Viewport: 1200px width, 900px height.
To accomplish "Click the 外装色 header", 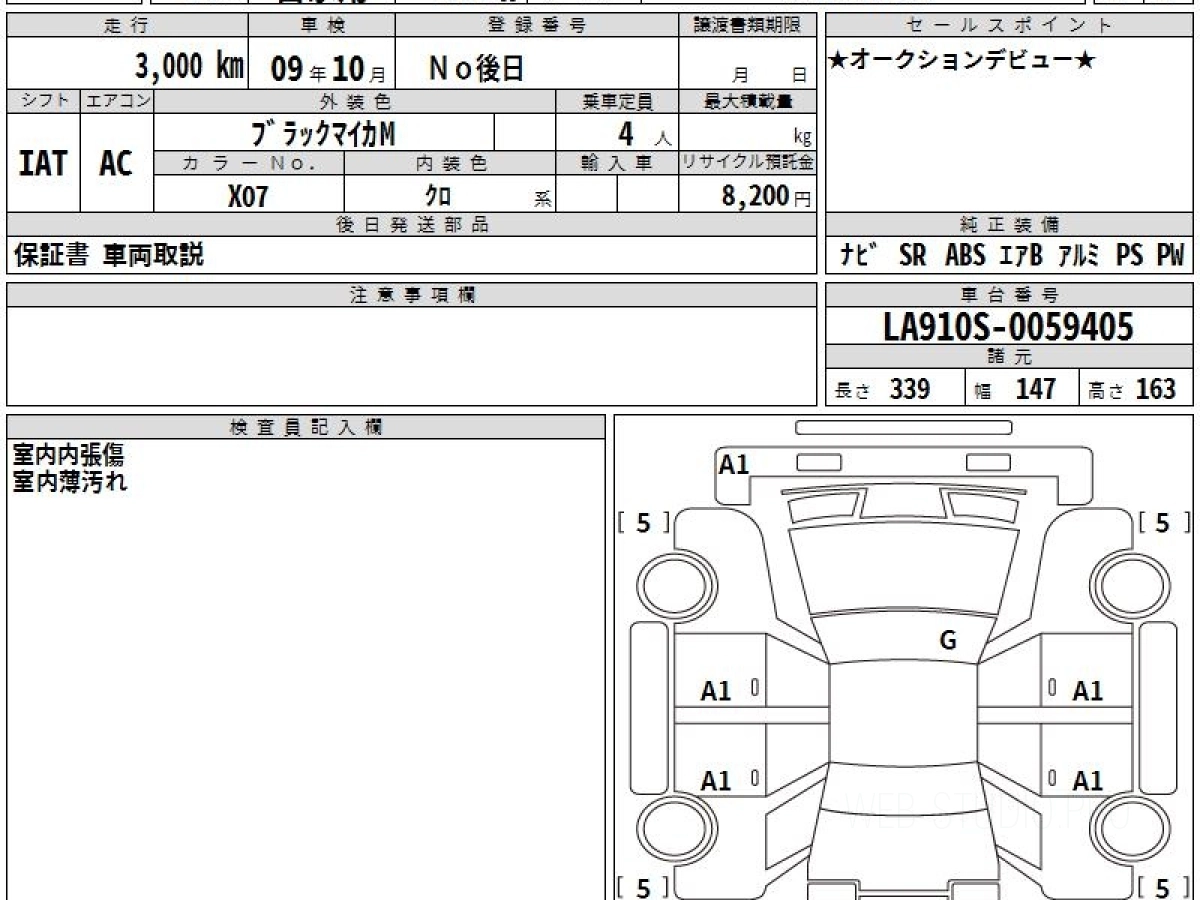I will click(354, 101).
